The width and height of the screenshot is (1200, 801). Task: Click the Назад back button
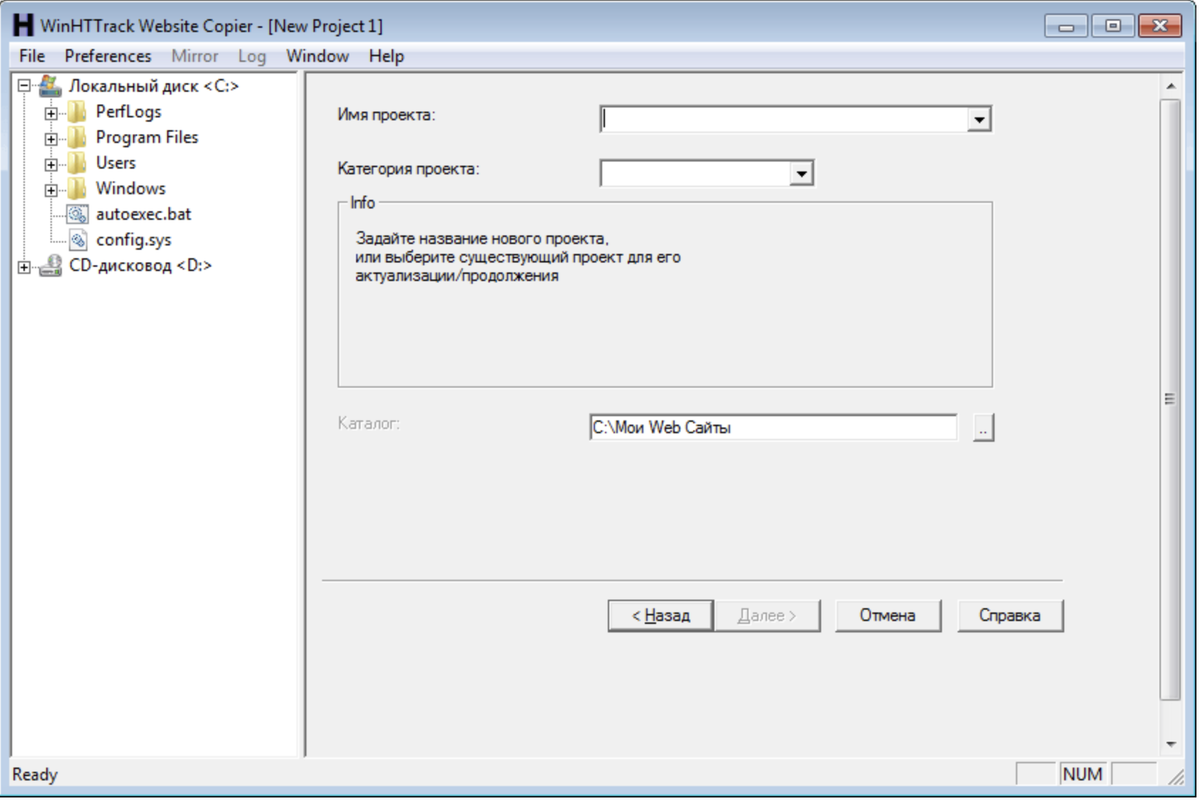(661, 616)
